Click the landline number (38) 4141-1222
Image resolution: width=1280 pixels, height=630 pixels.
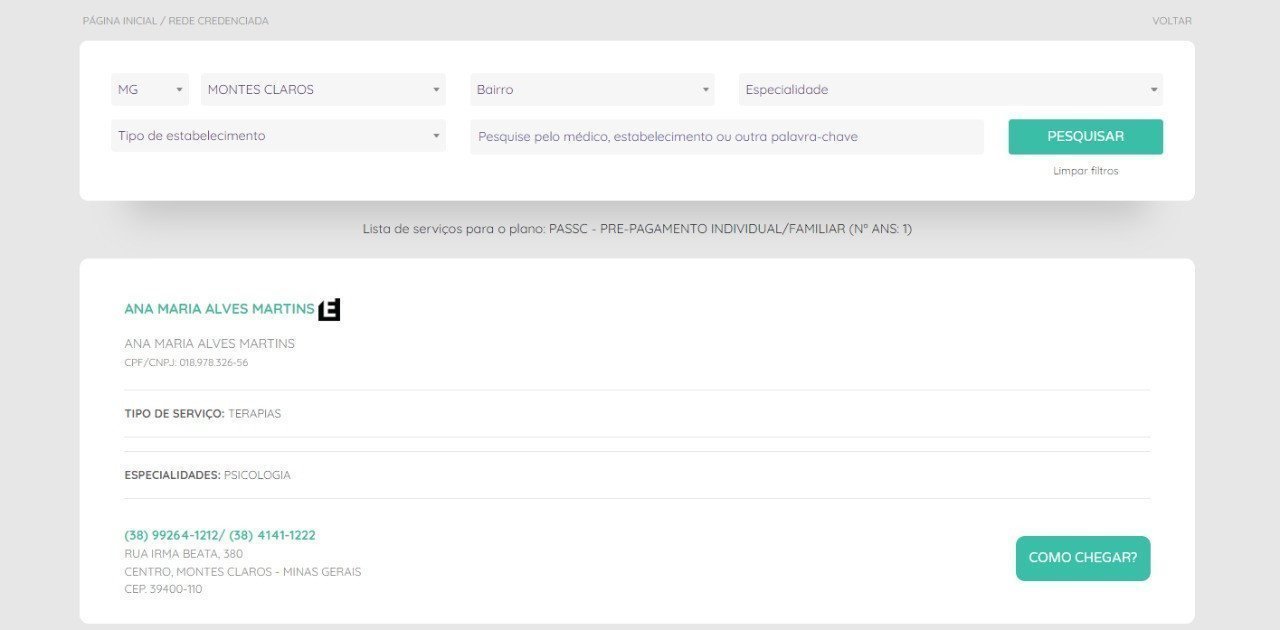(x=272, y=536)
